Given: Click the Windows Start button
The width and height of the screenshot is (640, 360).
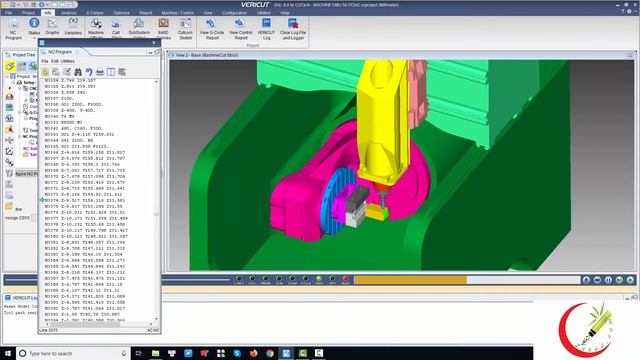Looking at the screenshot, I should tap(8, 353).
